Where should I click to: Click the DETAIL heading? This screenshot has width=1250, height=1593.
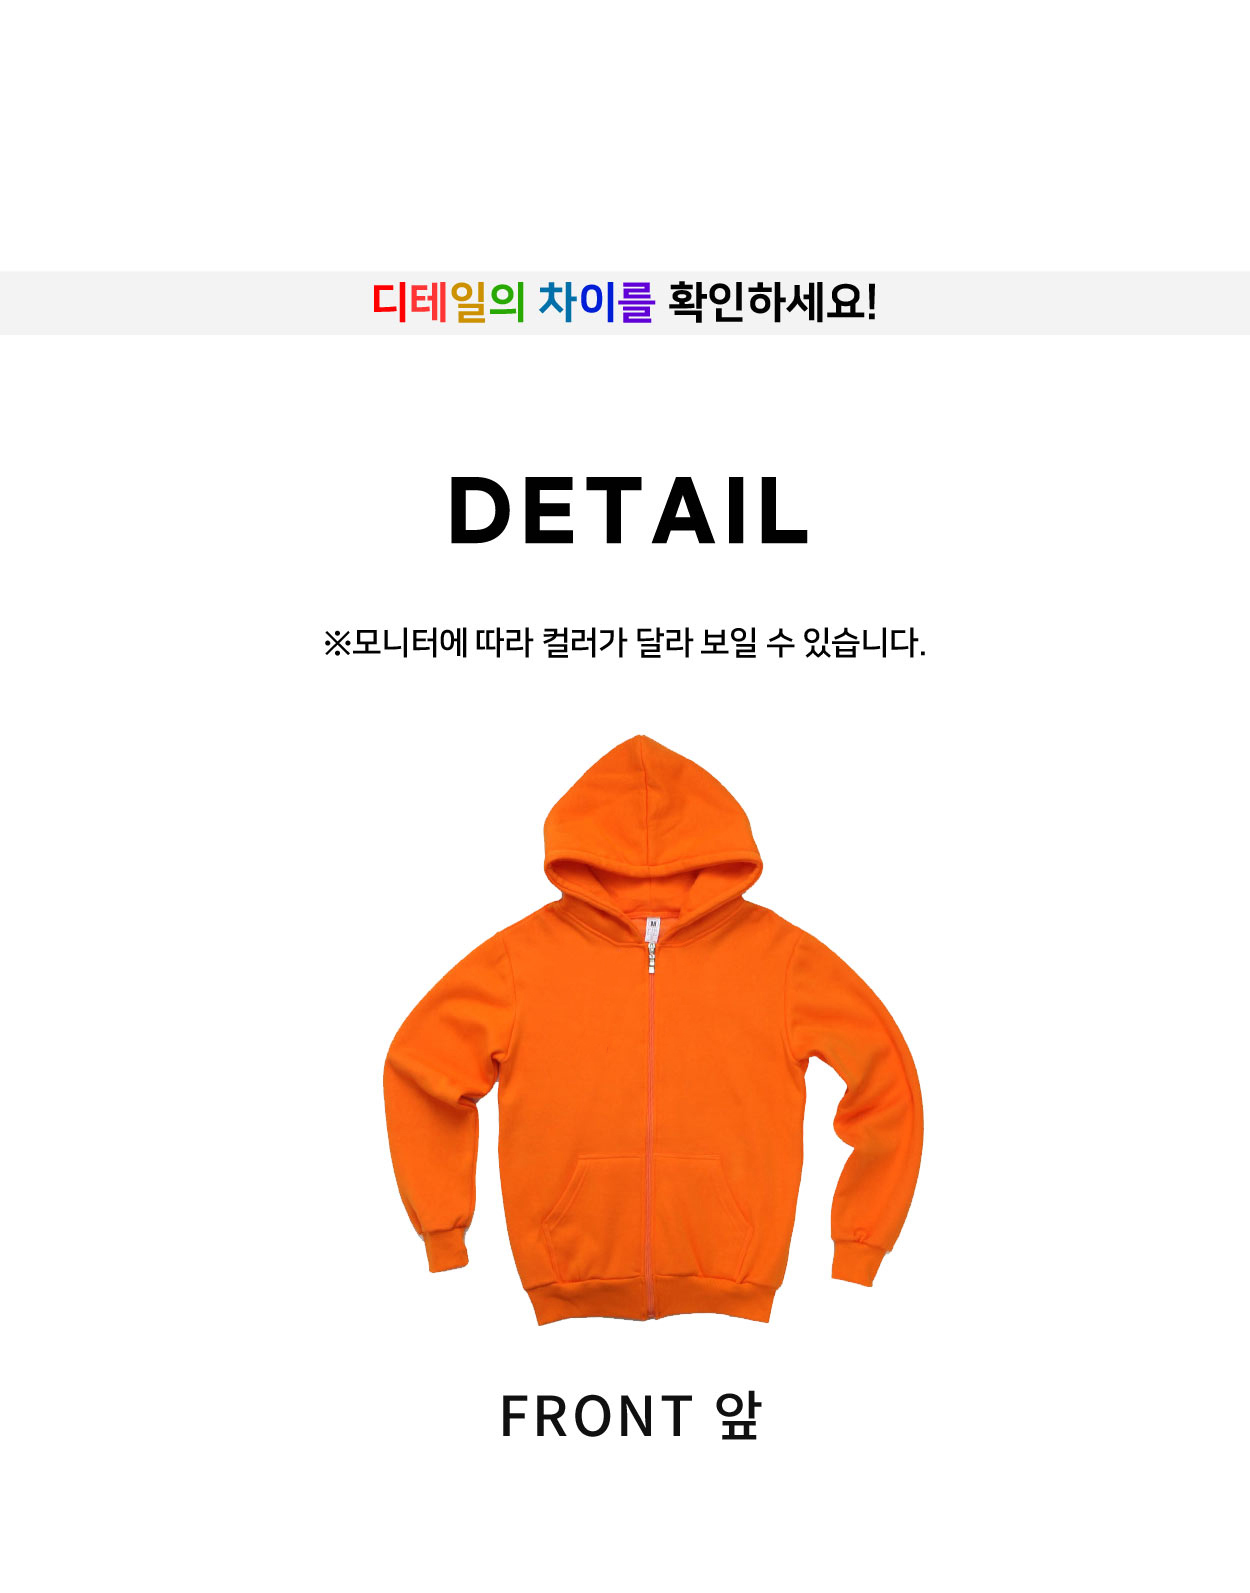[x=628, y=511]
